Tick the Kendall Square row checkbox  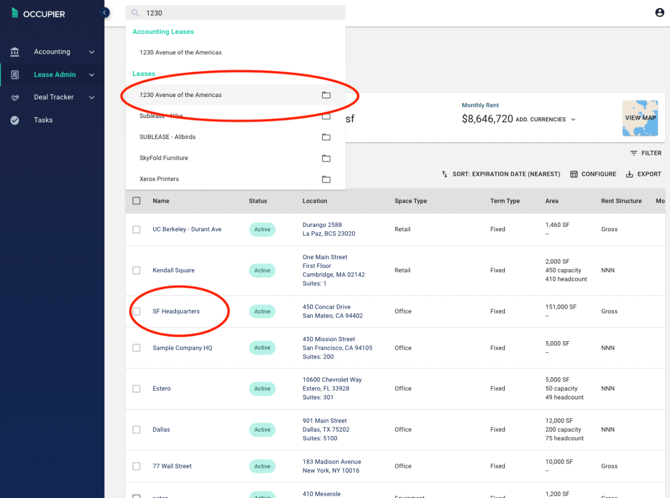pos(137,270)
